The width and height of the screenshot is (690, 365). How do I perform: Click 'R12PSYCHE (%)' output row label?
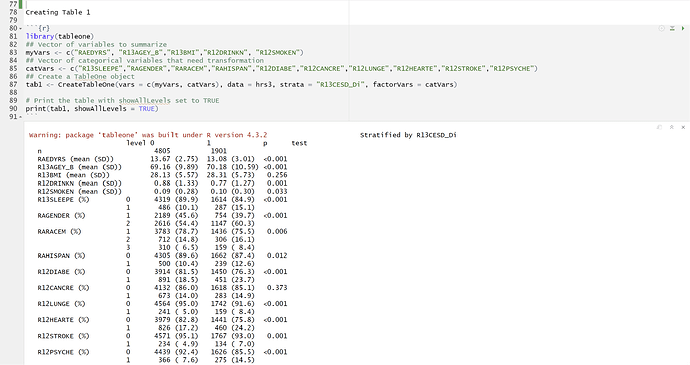click(x=63, y=352)
